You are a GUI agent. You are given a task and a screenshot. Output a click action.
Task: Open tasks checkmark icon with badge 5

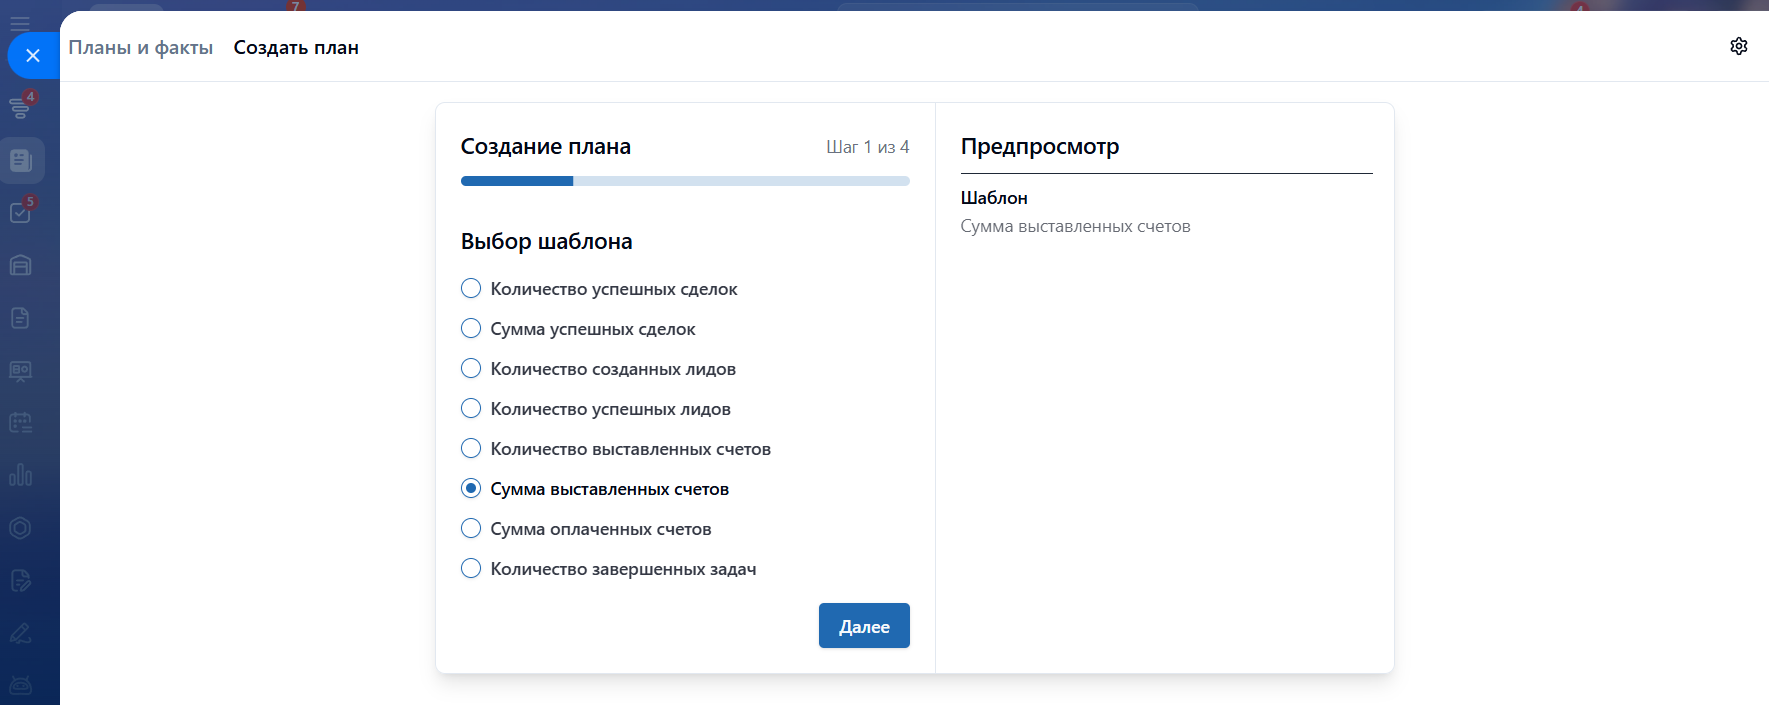click(20, 212)
